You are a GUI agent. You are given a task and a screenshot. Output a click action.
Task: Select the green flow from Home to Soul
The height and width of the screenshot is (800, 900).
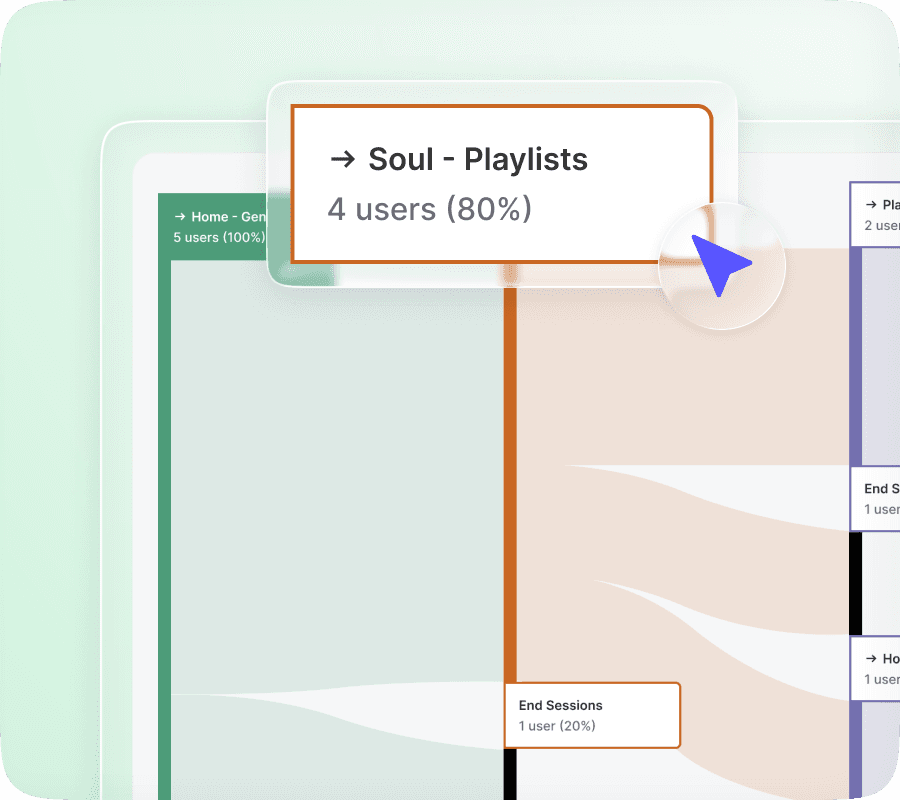[338, 476]
